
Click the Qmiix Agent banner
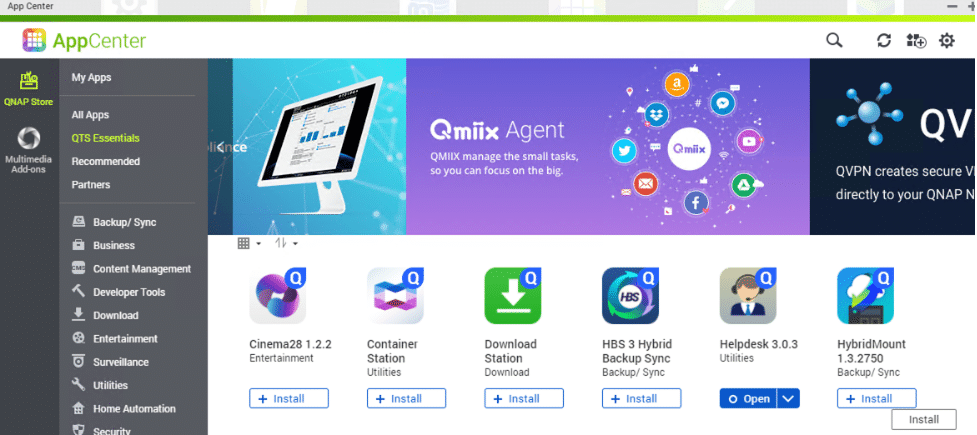[608, 146]
